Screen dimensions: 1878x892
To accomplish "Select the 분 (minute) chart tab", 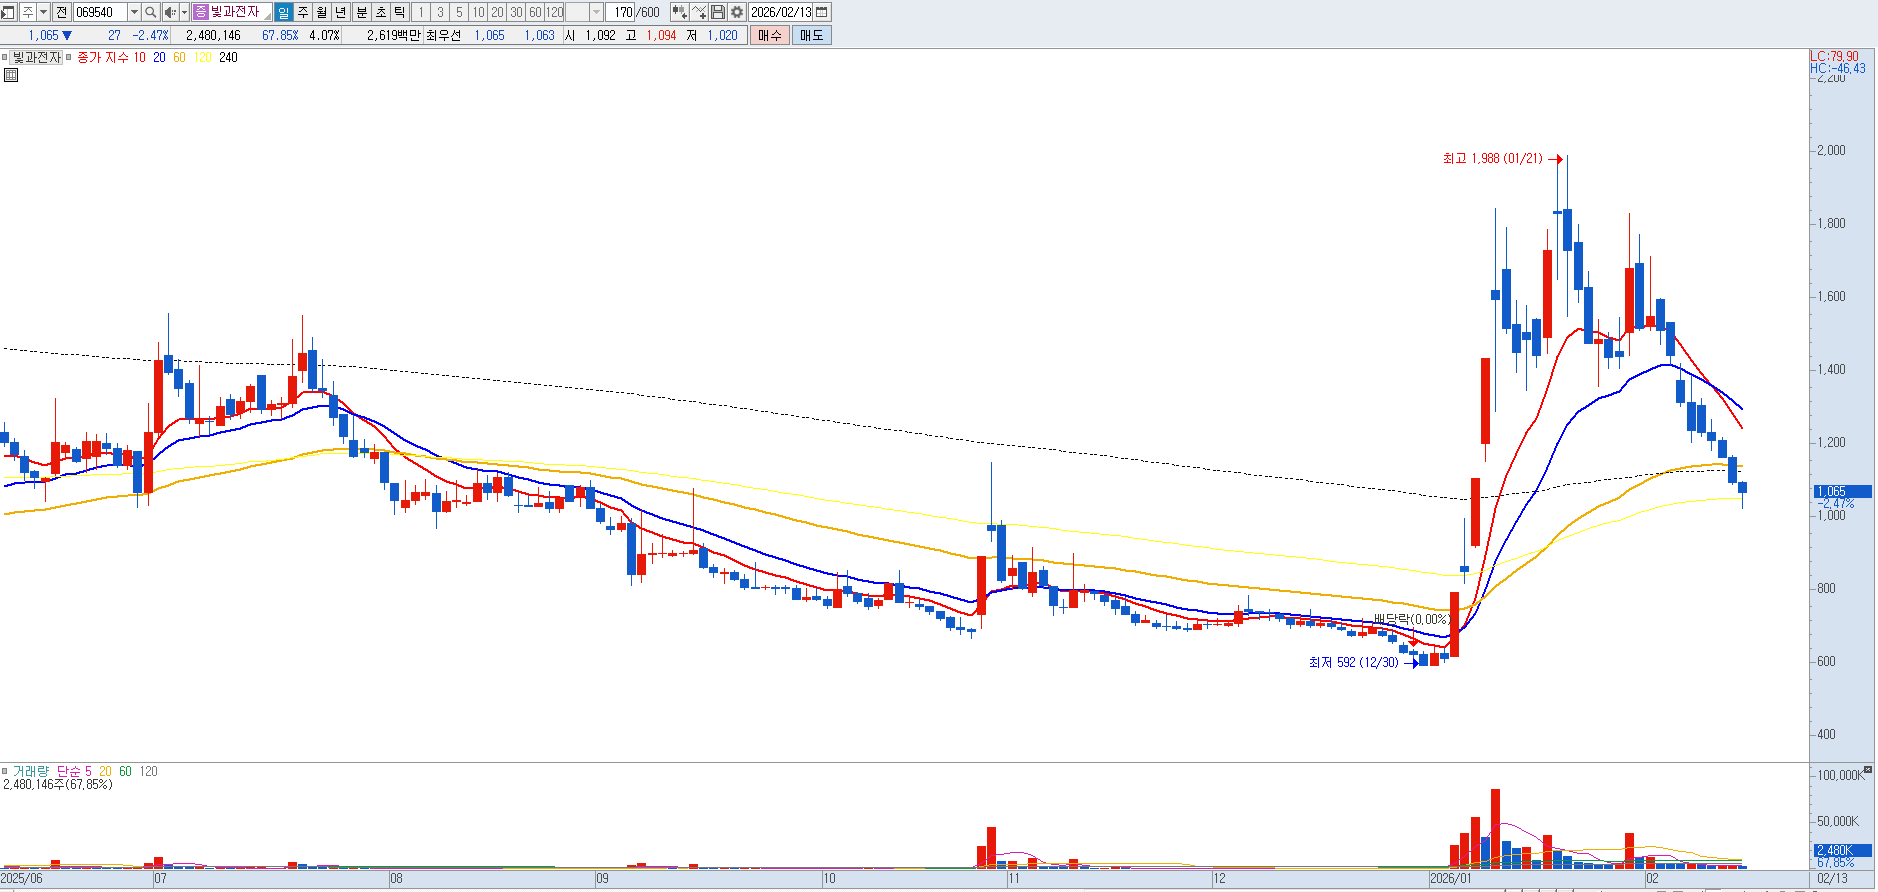I will (x=361, y=12).
